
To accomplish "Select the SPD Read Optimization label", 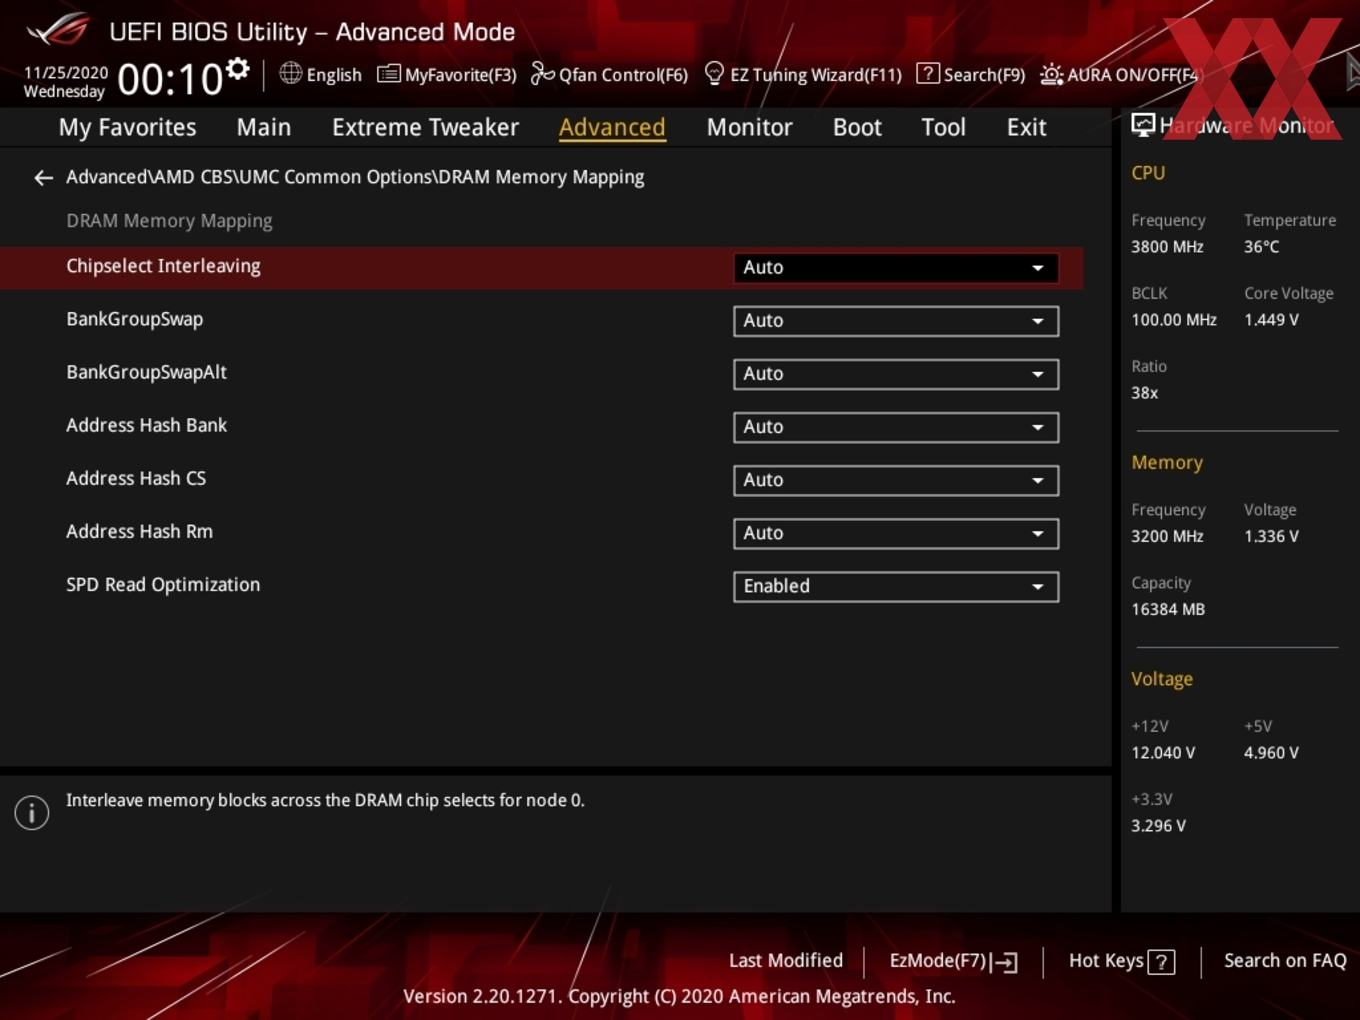I will [163, 585].
